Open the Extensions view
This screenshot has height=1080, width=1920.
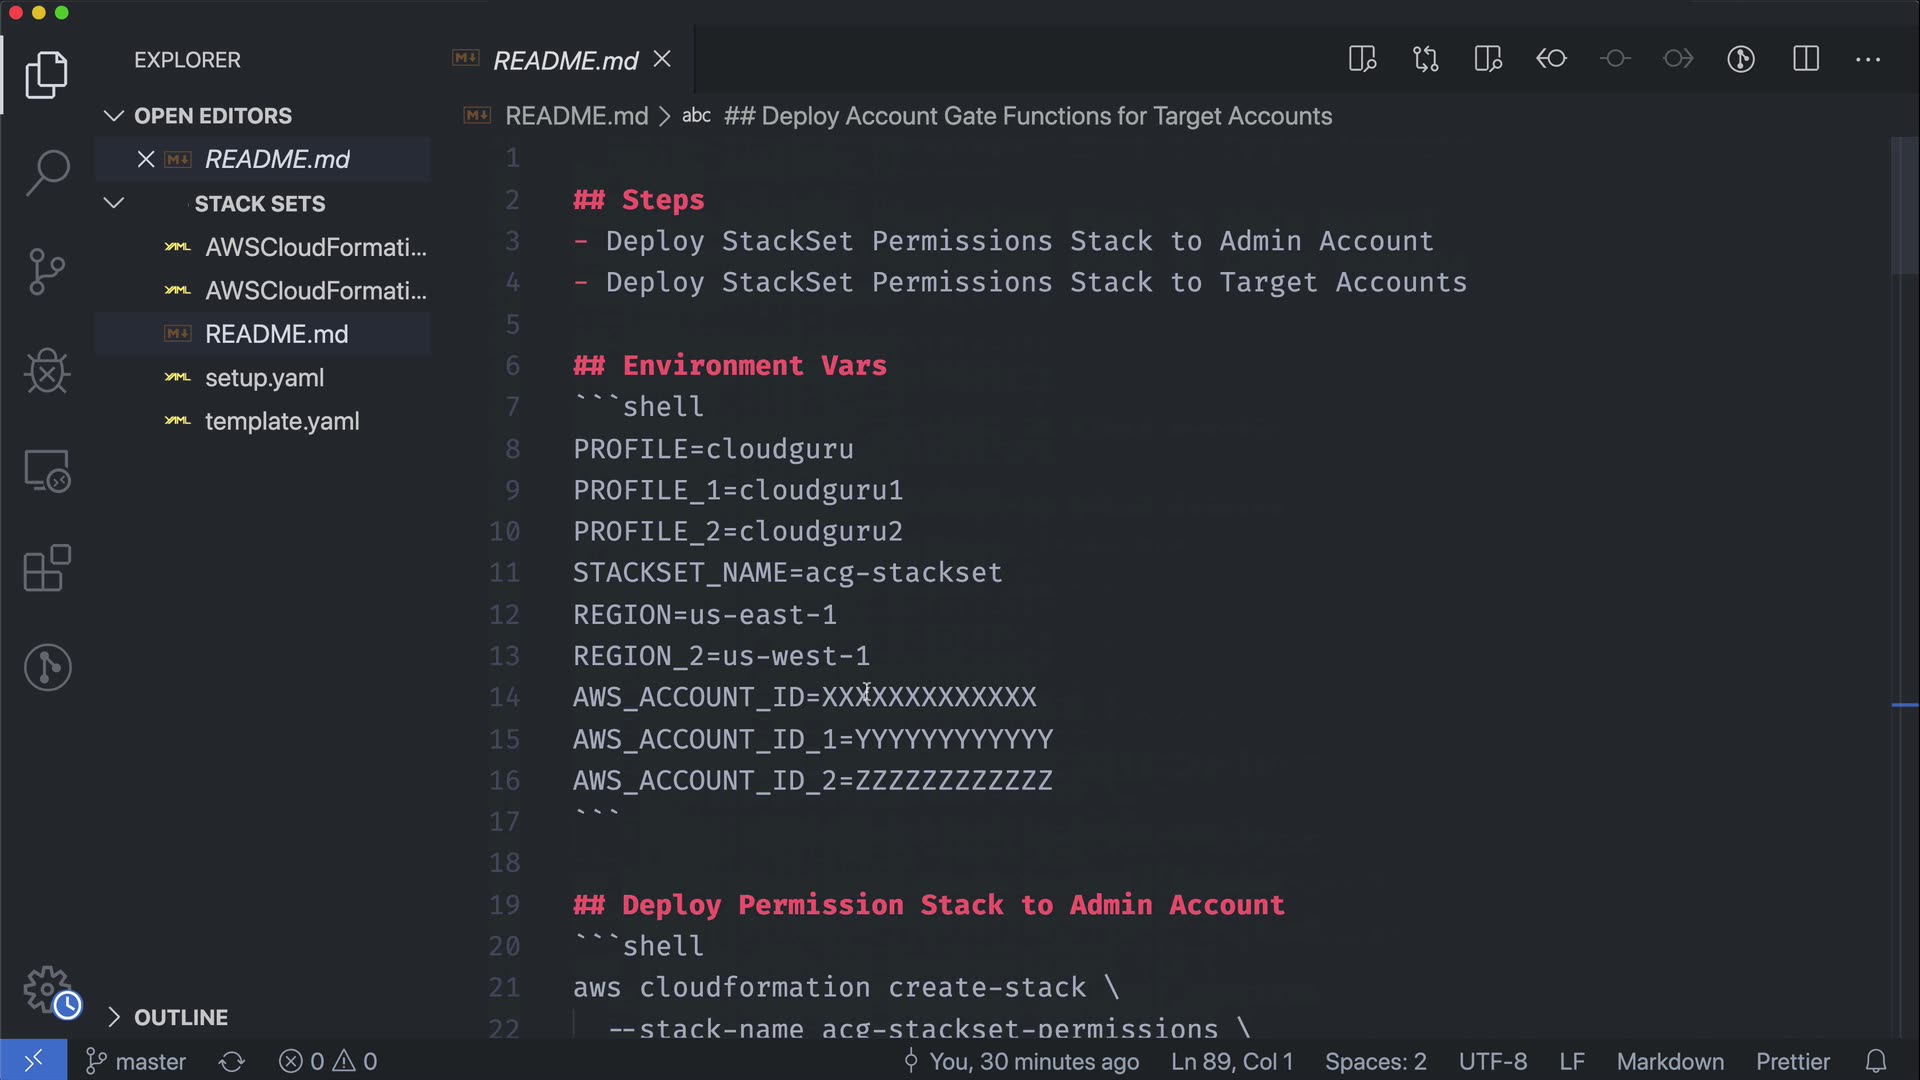[x=47, y=569]
